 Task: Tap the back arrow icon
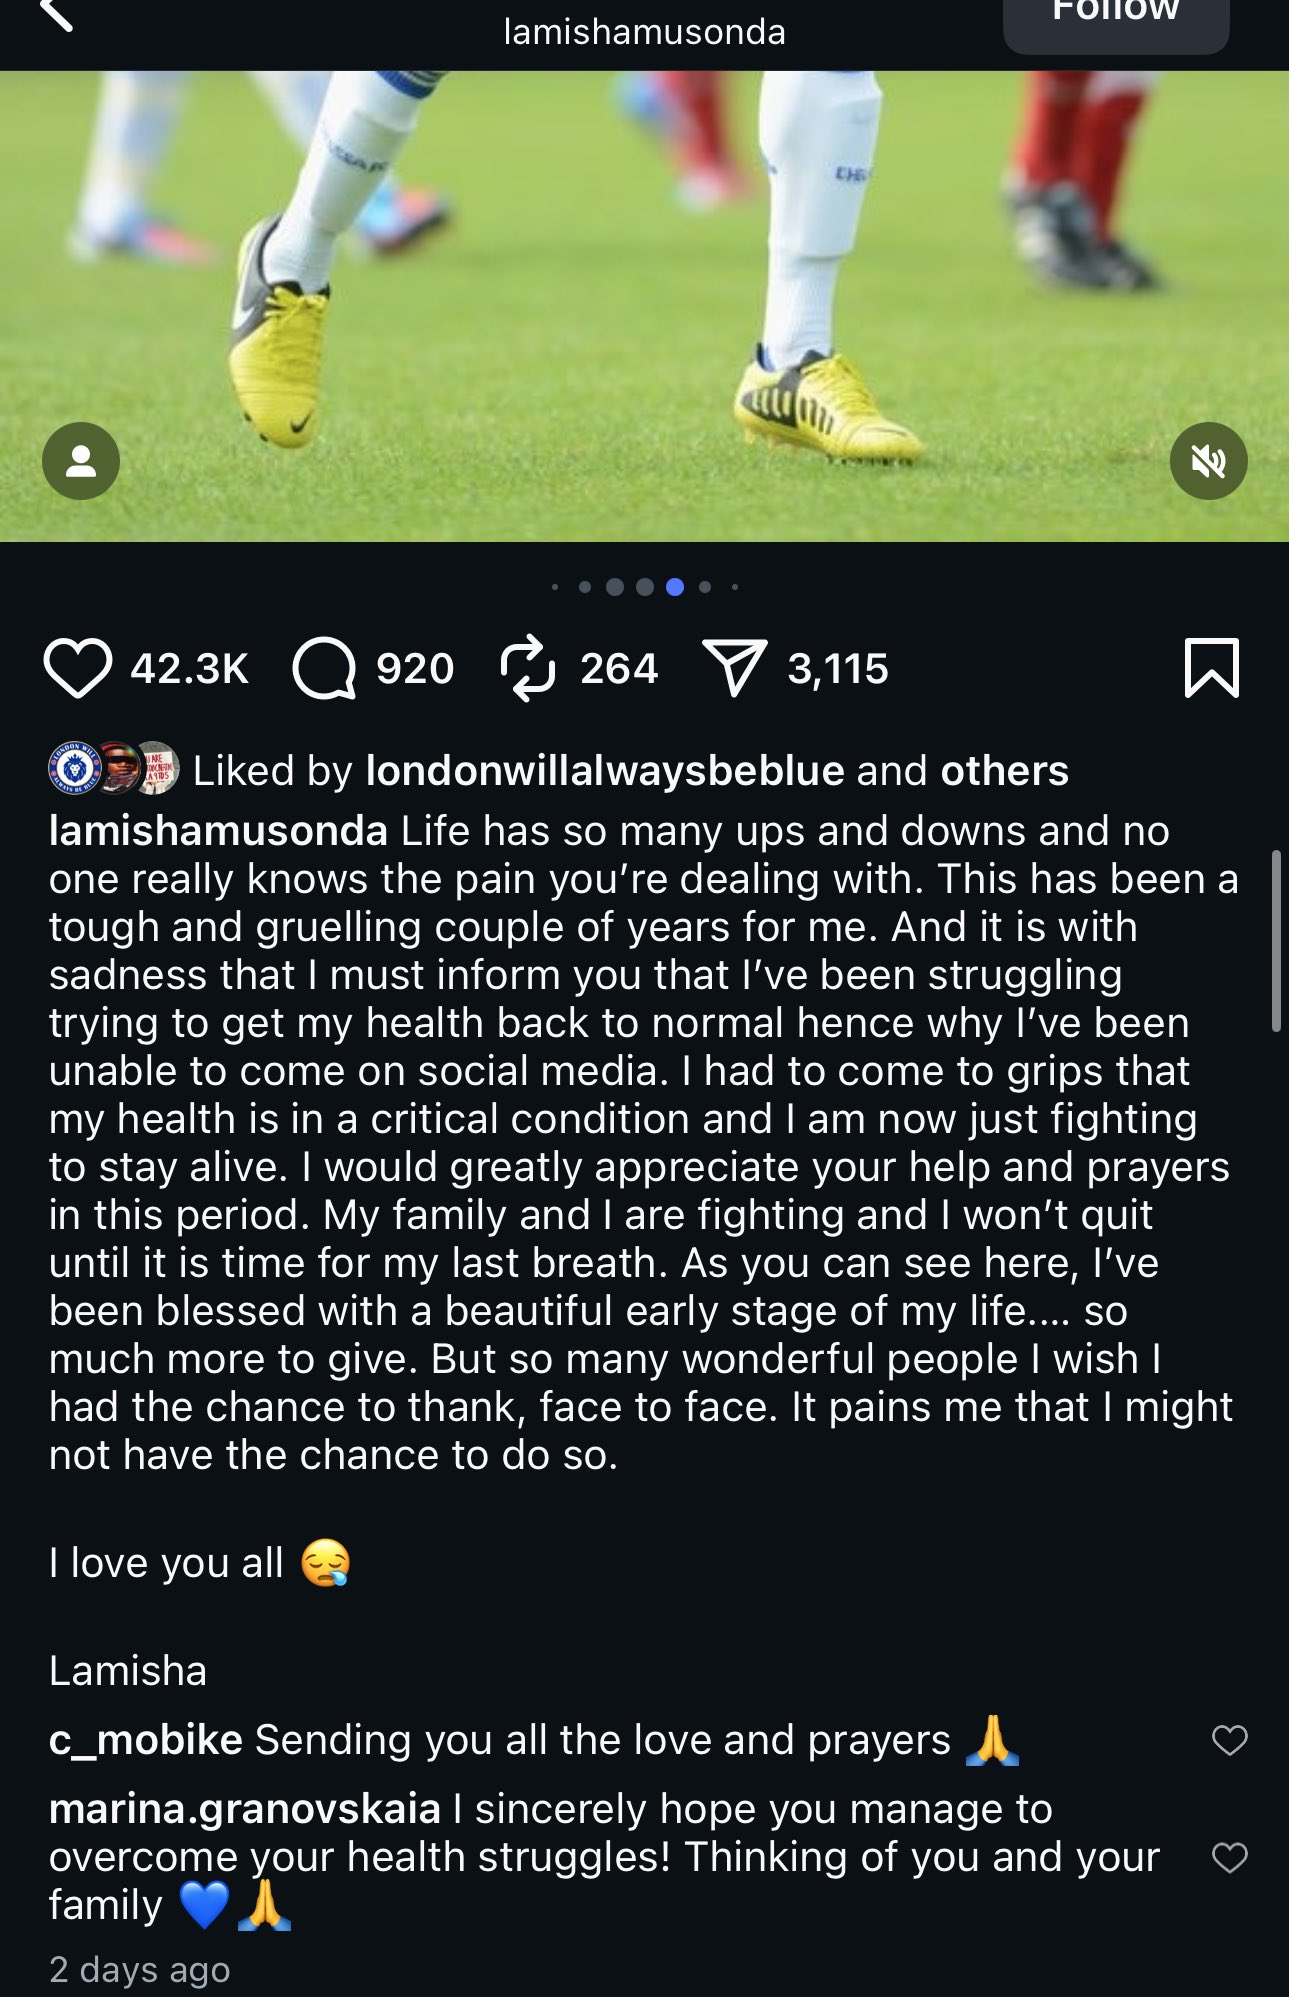pyautogui.click(x=57, y=14)
